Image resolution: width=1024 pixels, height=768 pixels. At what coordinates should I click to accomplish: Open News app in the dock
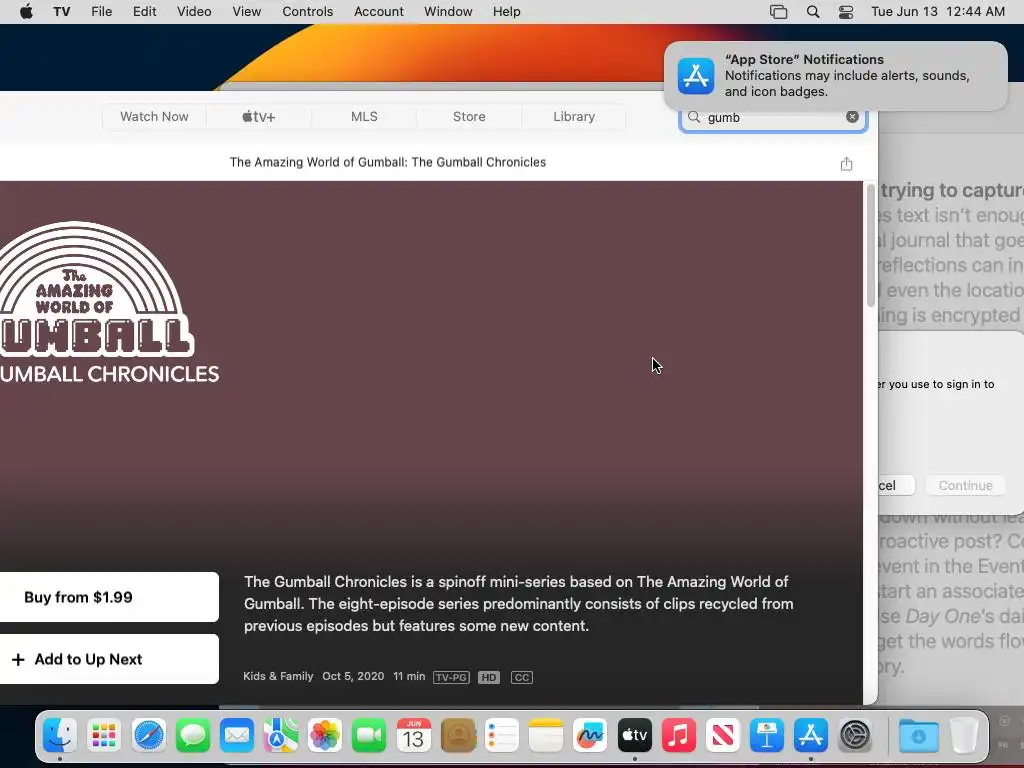coord(722,735)
